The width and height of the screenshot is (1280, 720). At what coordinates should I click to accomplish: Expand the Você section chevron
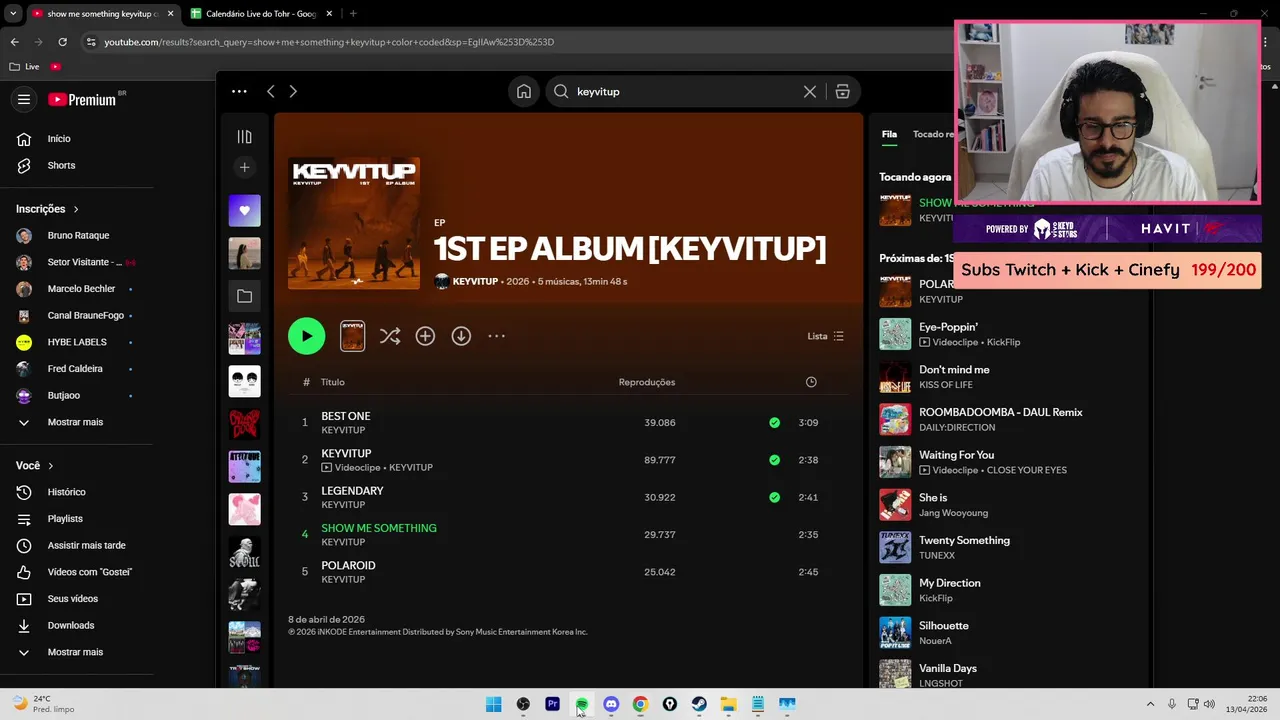[x=50, y=466]
